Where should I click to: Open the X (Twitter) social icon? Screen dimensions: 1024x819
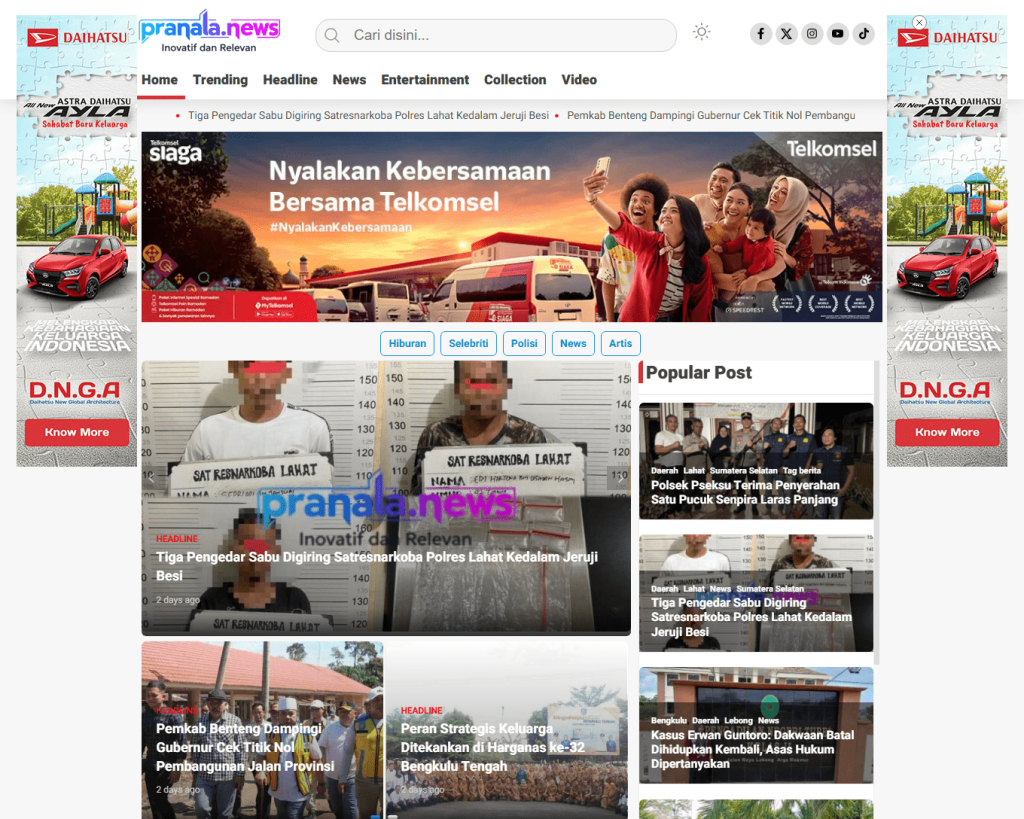pos(787,34)
